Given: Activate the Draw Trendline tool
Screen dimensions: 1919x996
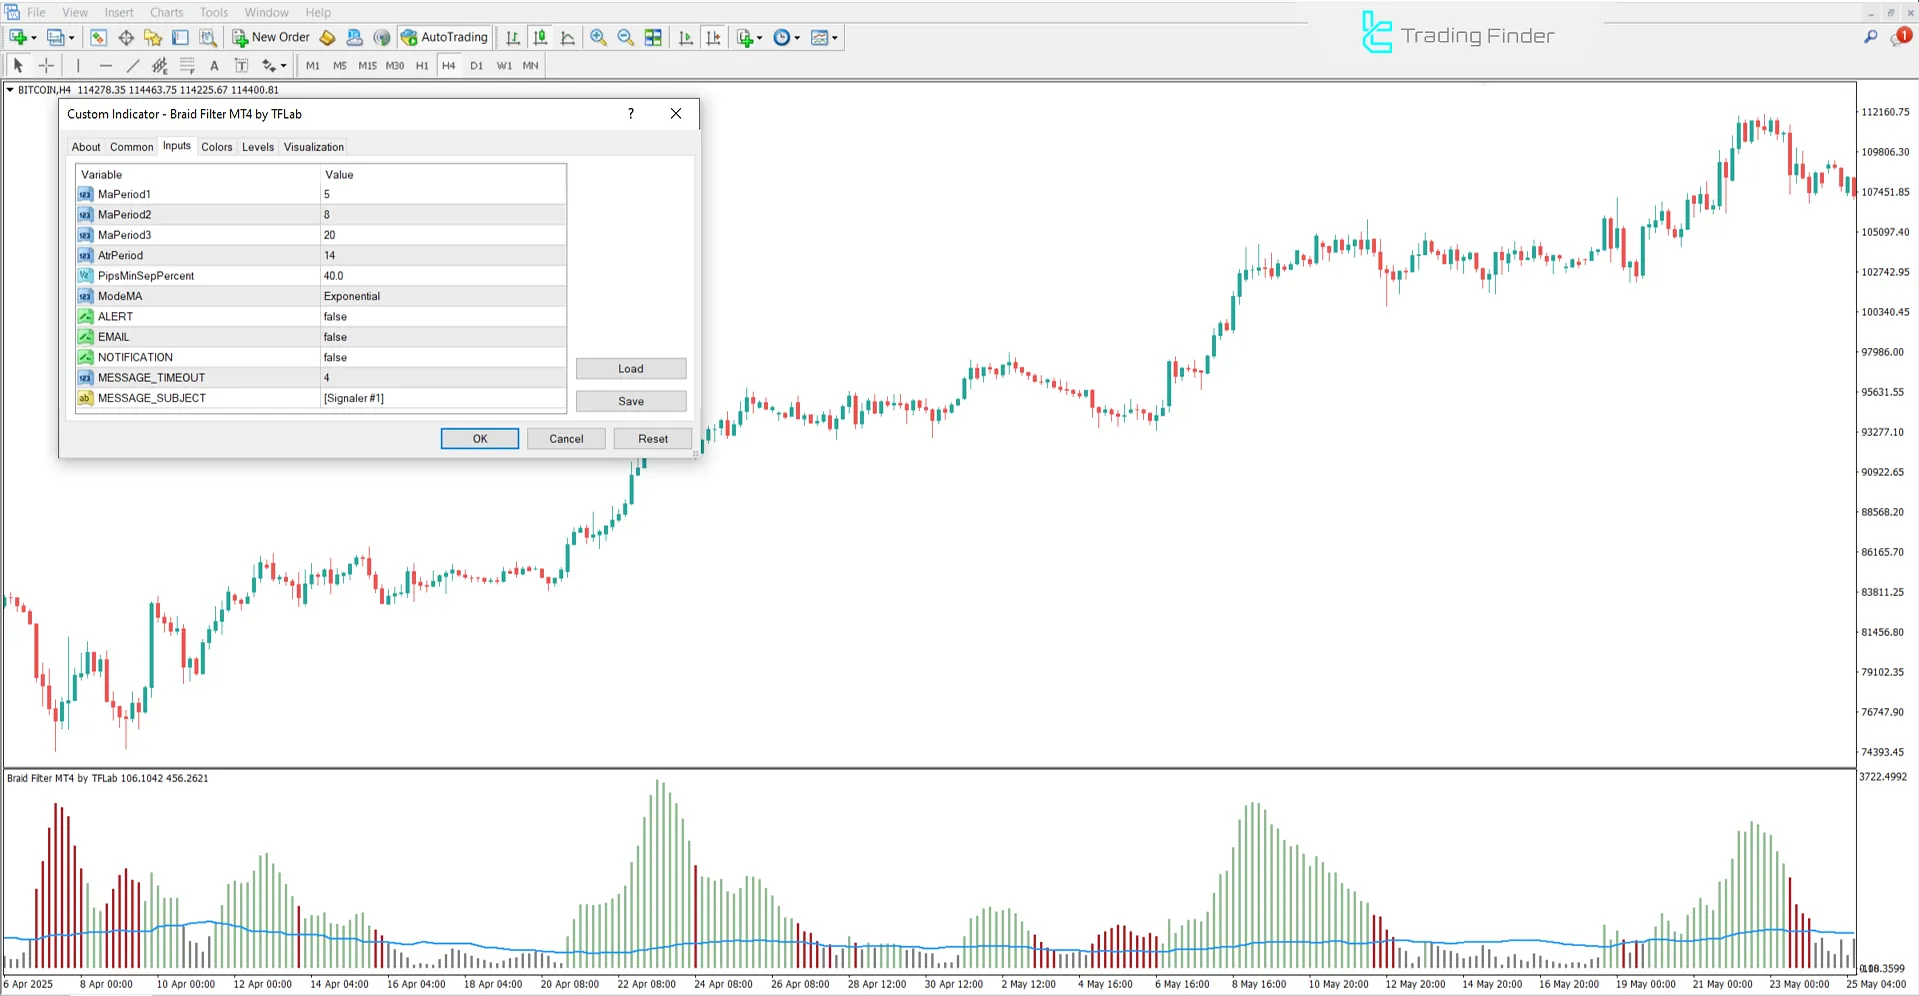Looking at the screenshot, I should point(132,65).
